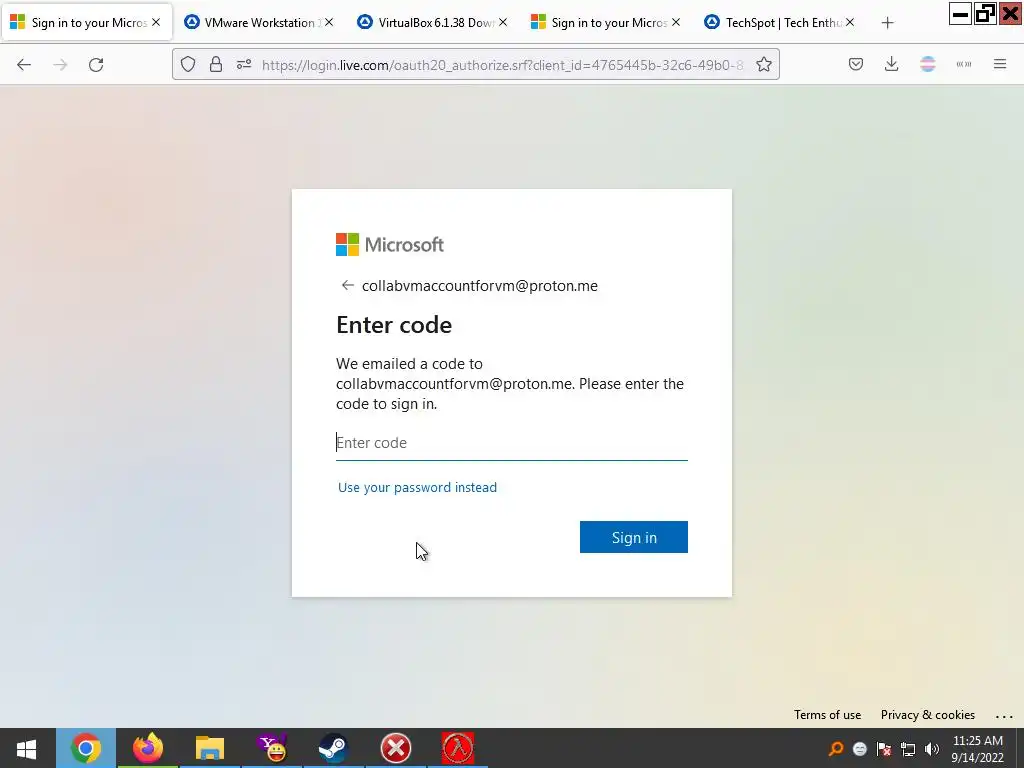Click the forward navigation arrow
The height and width of the screenshot is (768, 1024).
pyautogui.click(x=60, y=65)
